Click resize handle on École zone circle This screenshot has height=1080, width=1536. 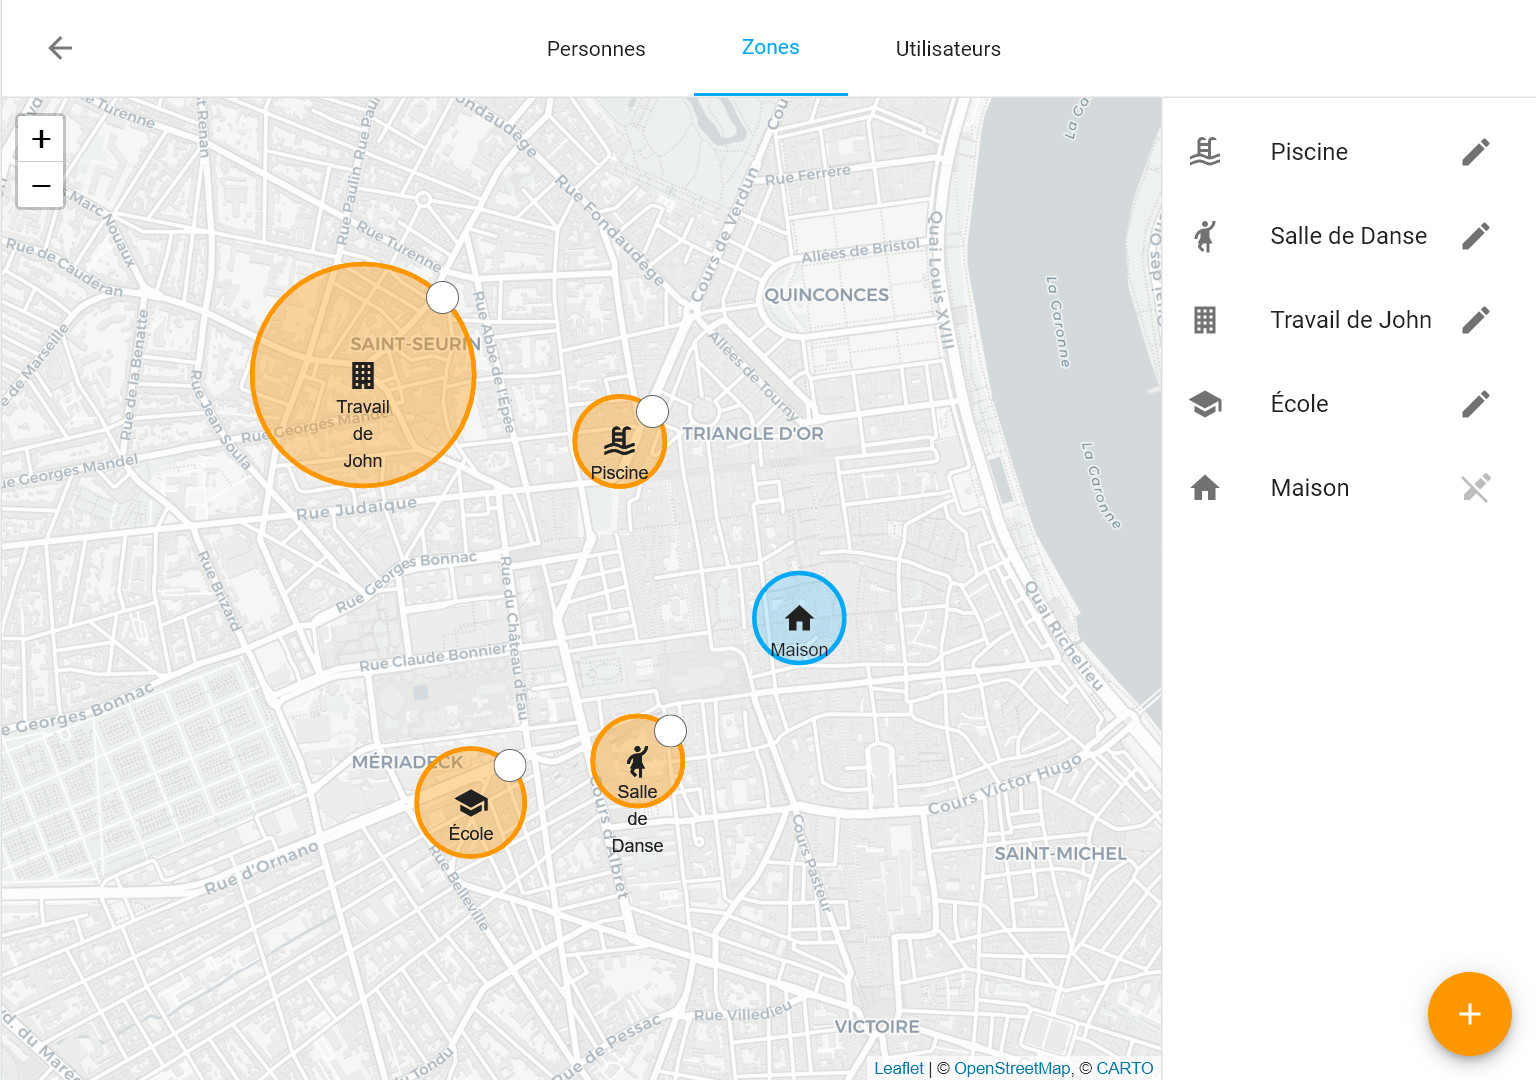point(510,765)
